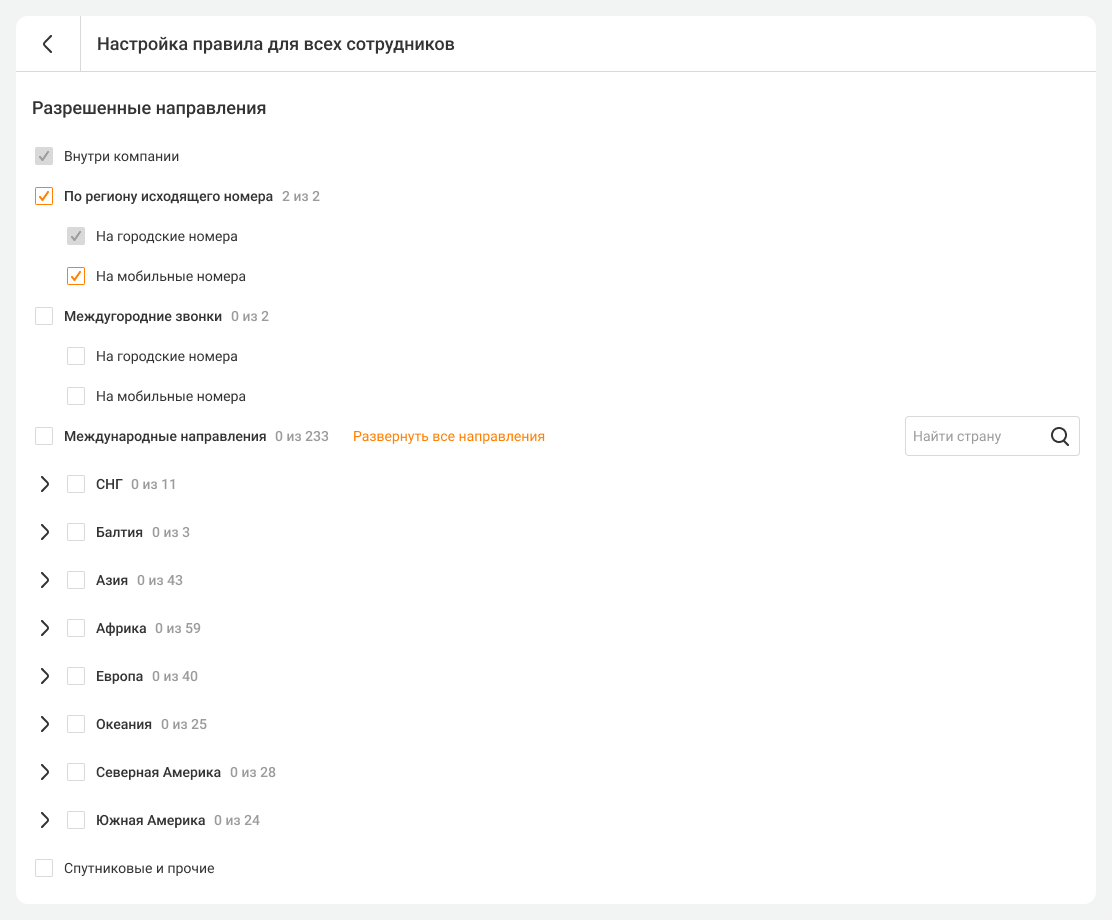This screenshot has width=1112, height=920.
Task: Expand the Океания region list
Action: (x=44, y=724)
